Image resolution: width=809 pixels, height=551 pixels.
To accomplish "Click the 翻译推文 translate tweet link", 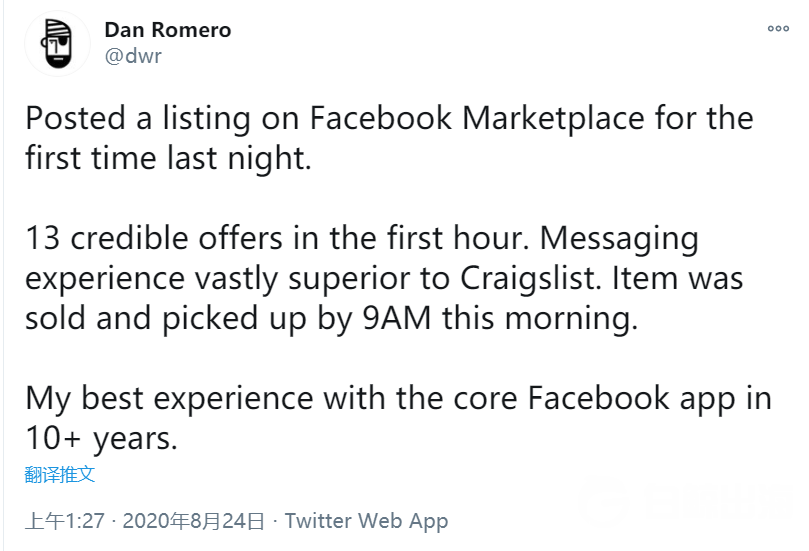I will tap(60, 474).
